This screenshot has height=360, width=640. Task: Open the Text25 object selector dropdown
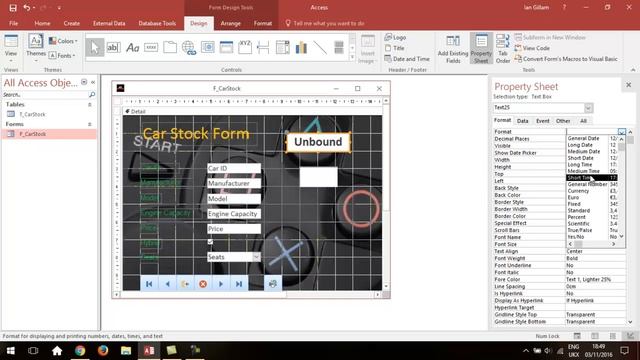coord(588,108)
